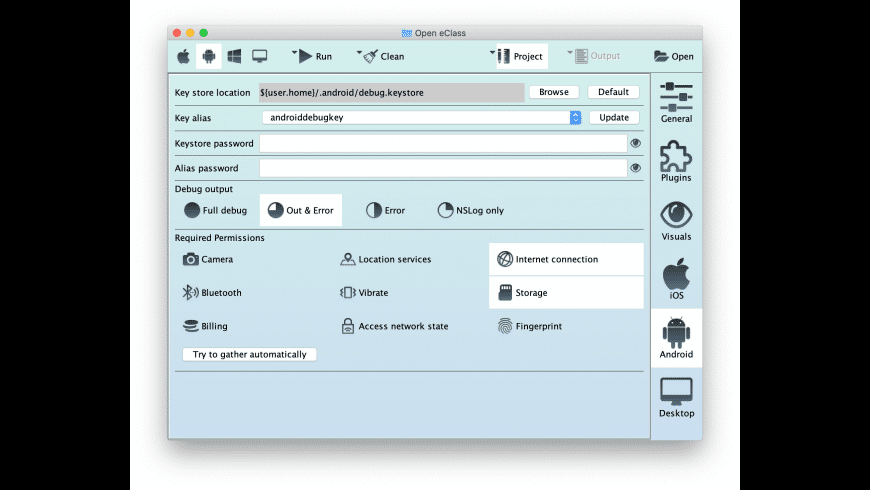
Task: Select Error debug output level
Action: point(385,210)
